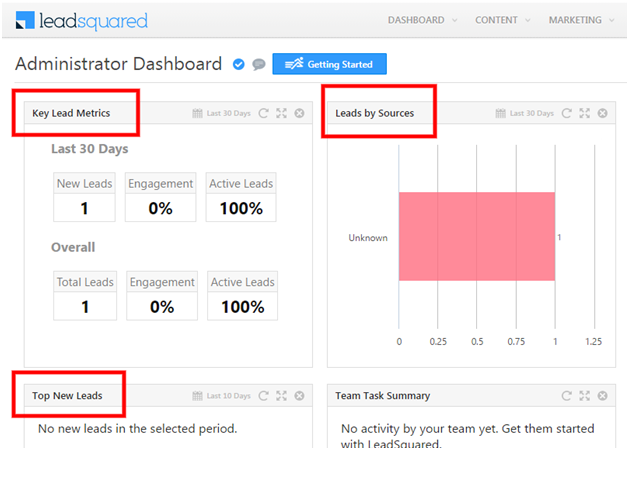Open the CONTENT menu
The image size is (628, 478).
click(x=503, y=20)
